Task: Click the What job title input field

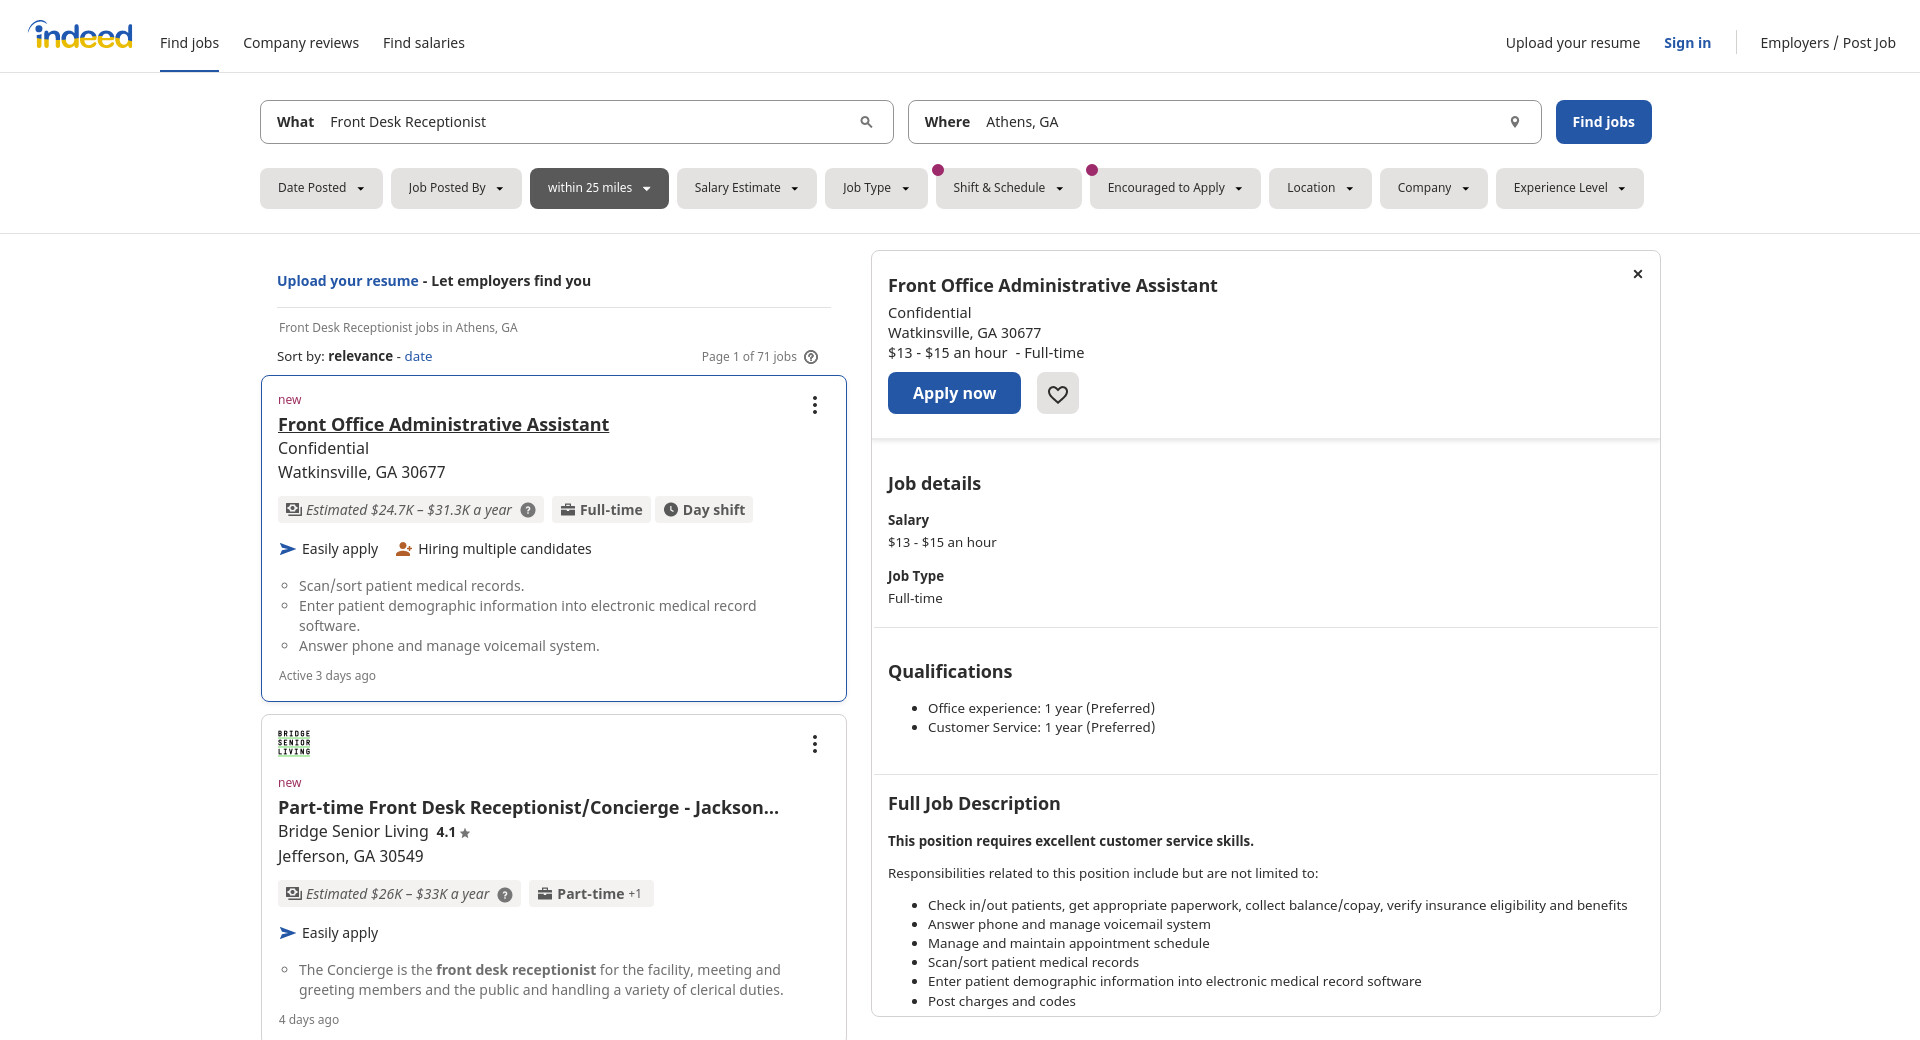Action: click(x=585, y=122)
